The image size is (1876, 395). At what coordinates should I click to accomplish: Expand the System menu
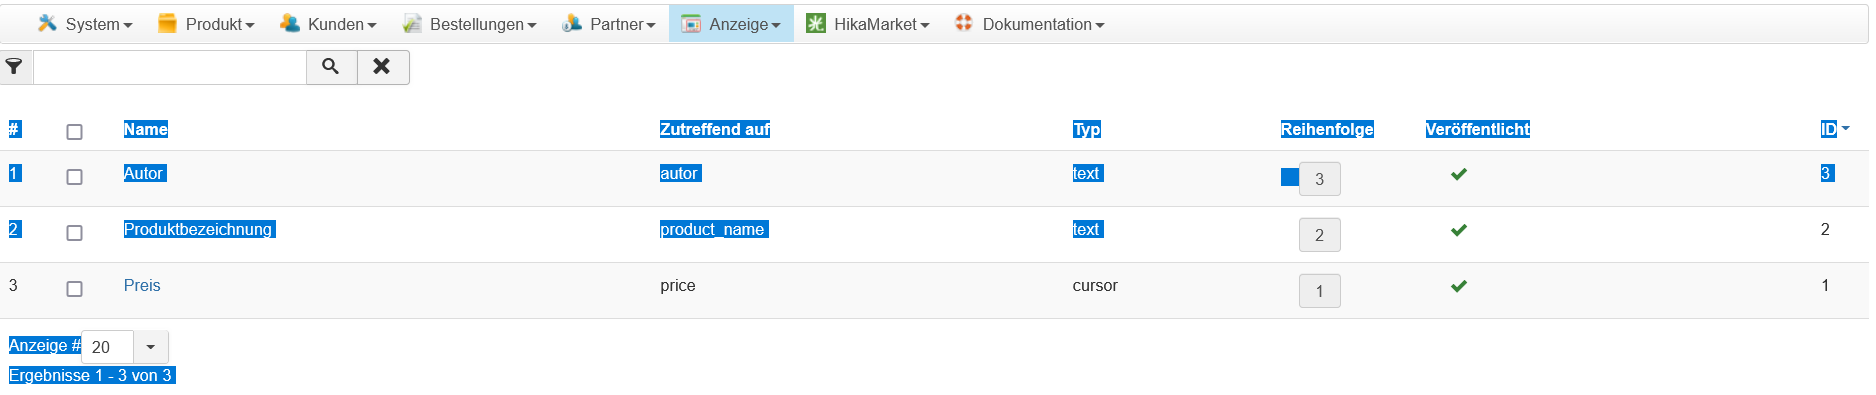click(x=84, y=24)
